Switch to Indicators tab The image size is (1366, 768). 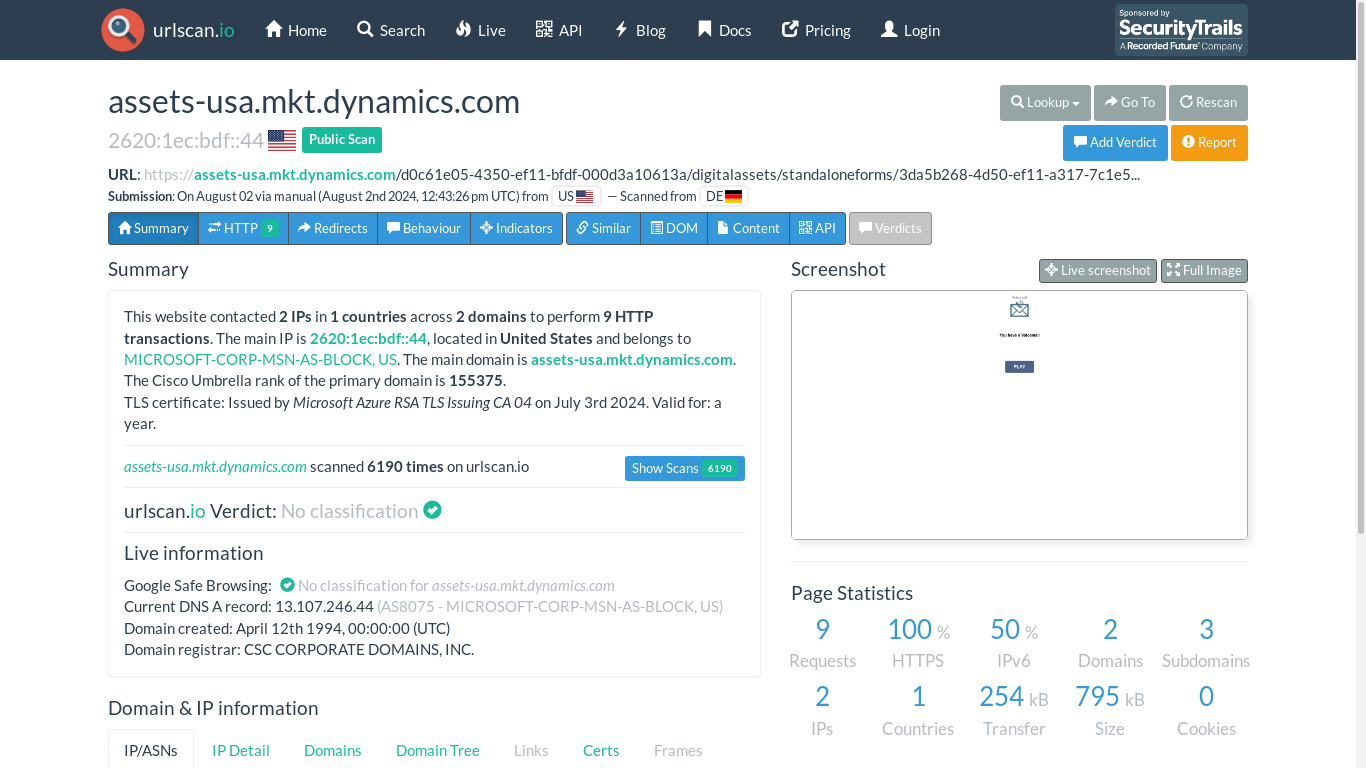pos(516,228)
